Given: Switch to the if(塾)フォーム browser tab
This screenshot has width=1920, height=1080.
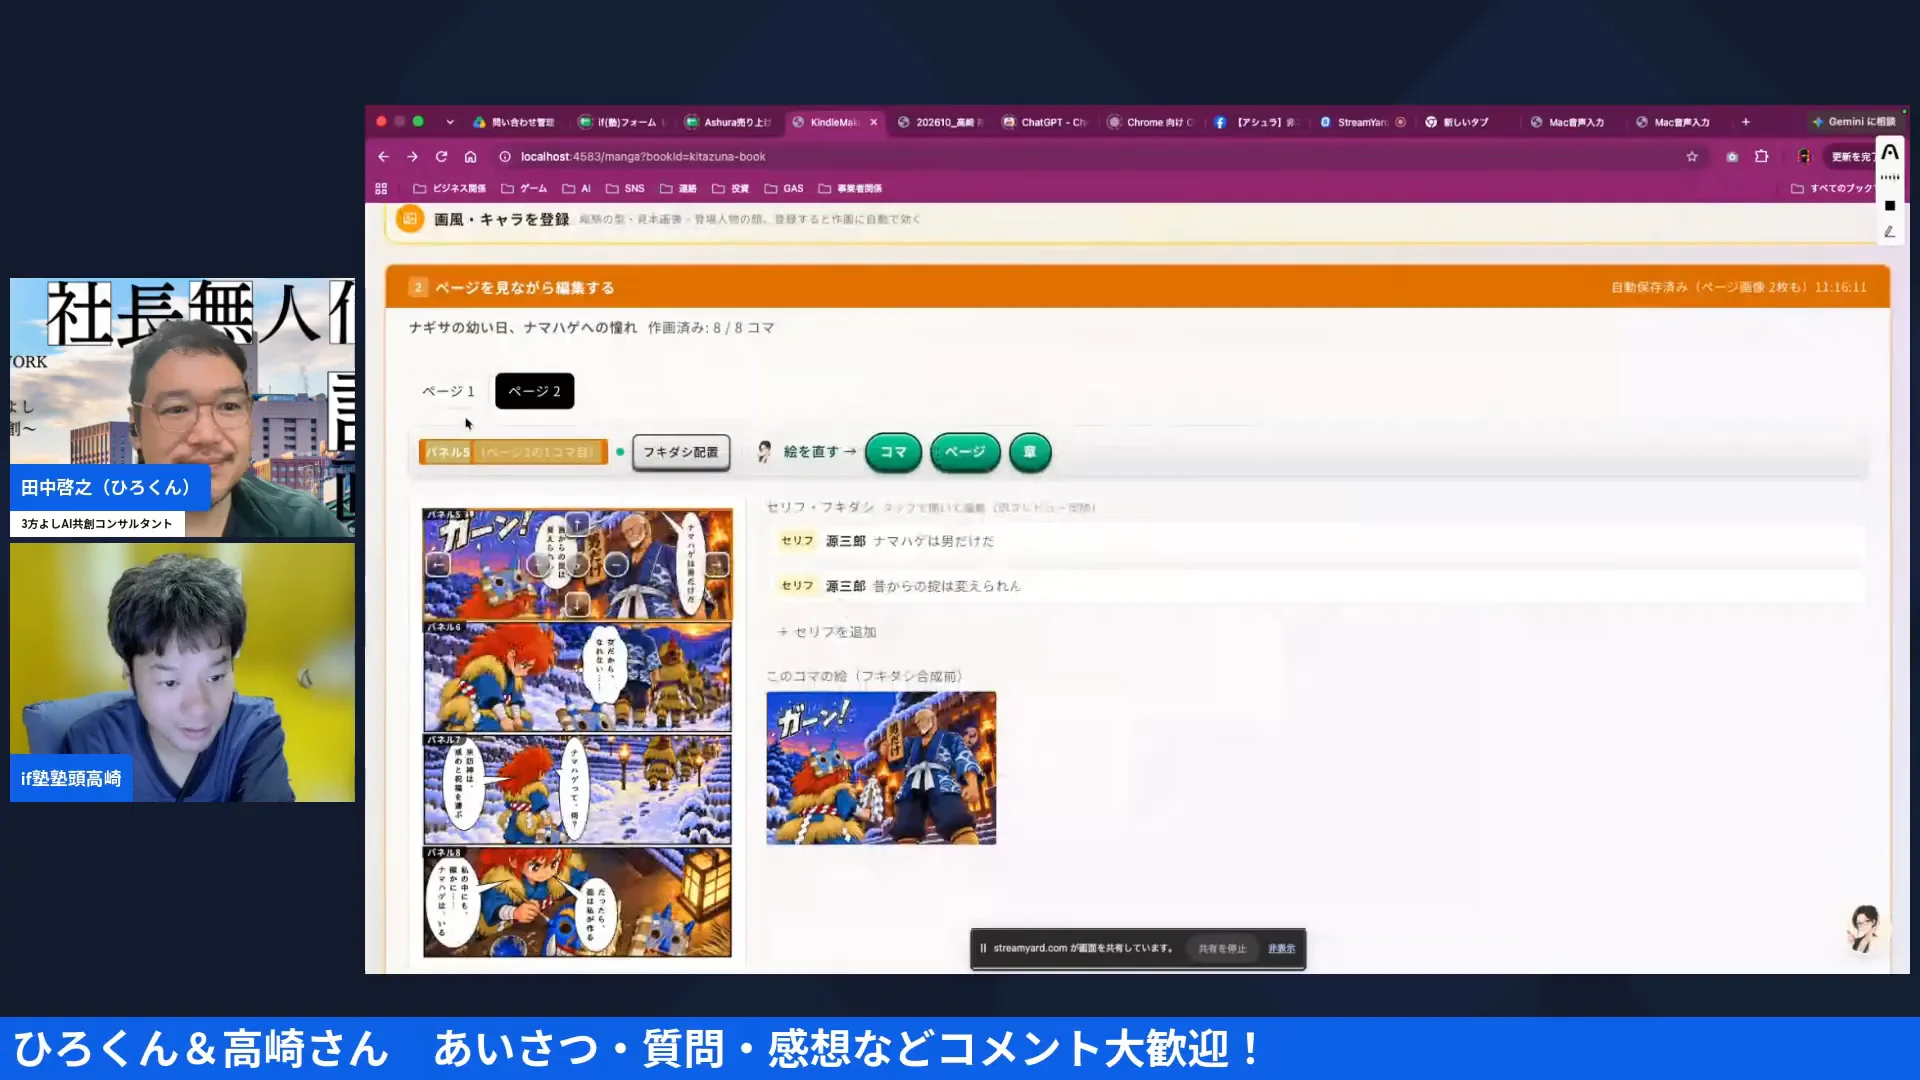Looking at the screenshot, I should tap(620, 122).
